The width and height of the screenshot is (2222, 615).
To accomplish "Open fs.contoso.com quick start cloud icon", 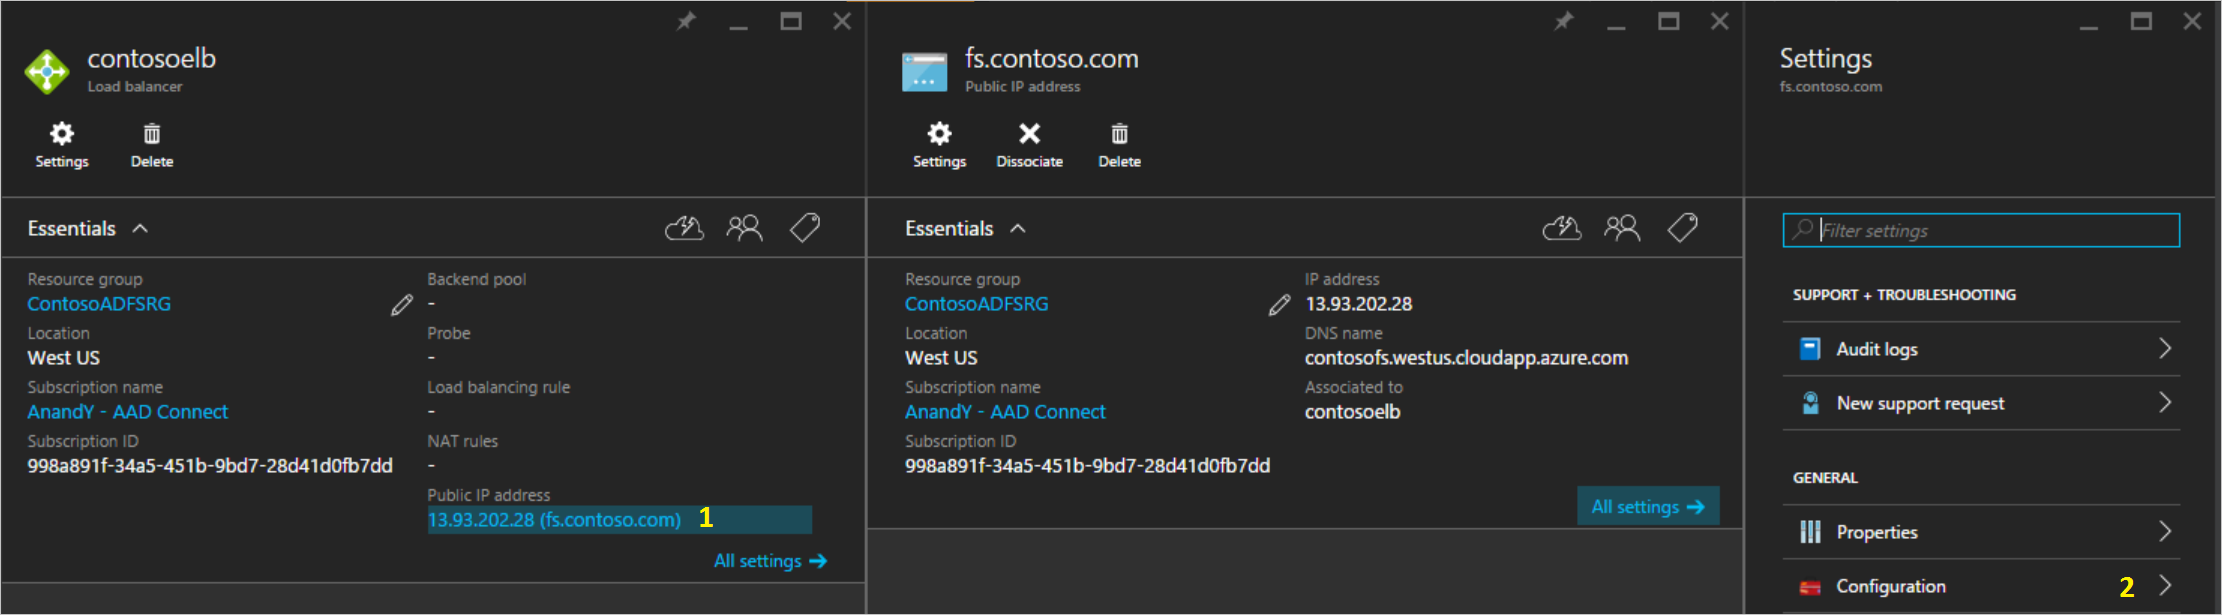I will 1562,229.
